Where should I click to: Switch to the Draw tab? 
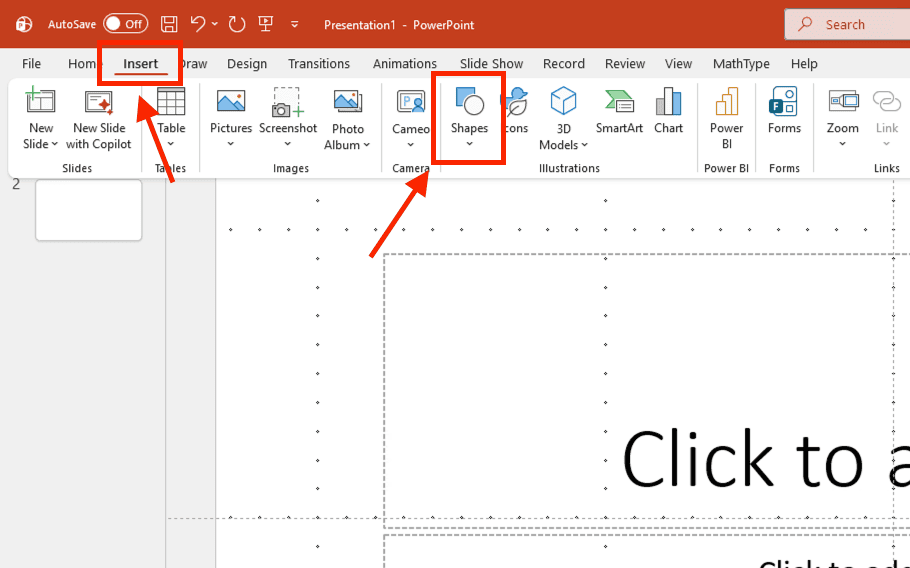tap(194, 64)
